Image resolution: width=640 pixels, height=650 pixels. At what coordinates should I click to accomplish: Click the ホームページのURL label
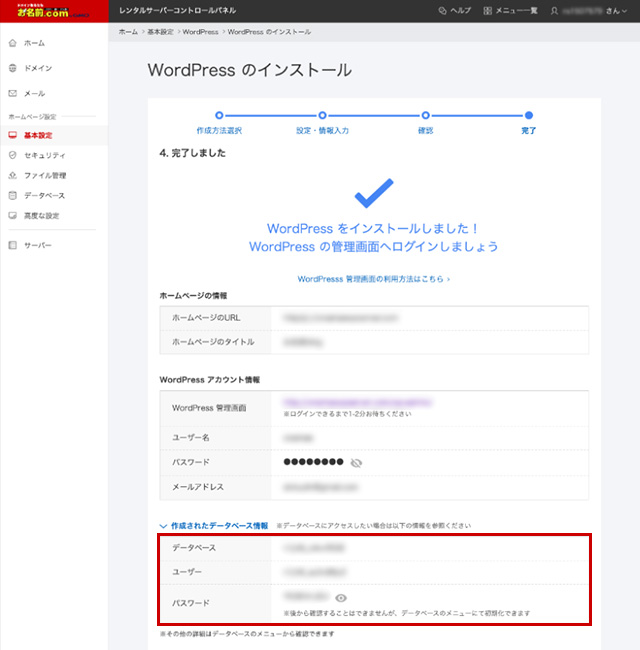206,318
